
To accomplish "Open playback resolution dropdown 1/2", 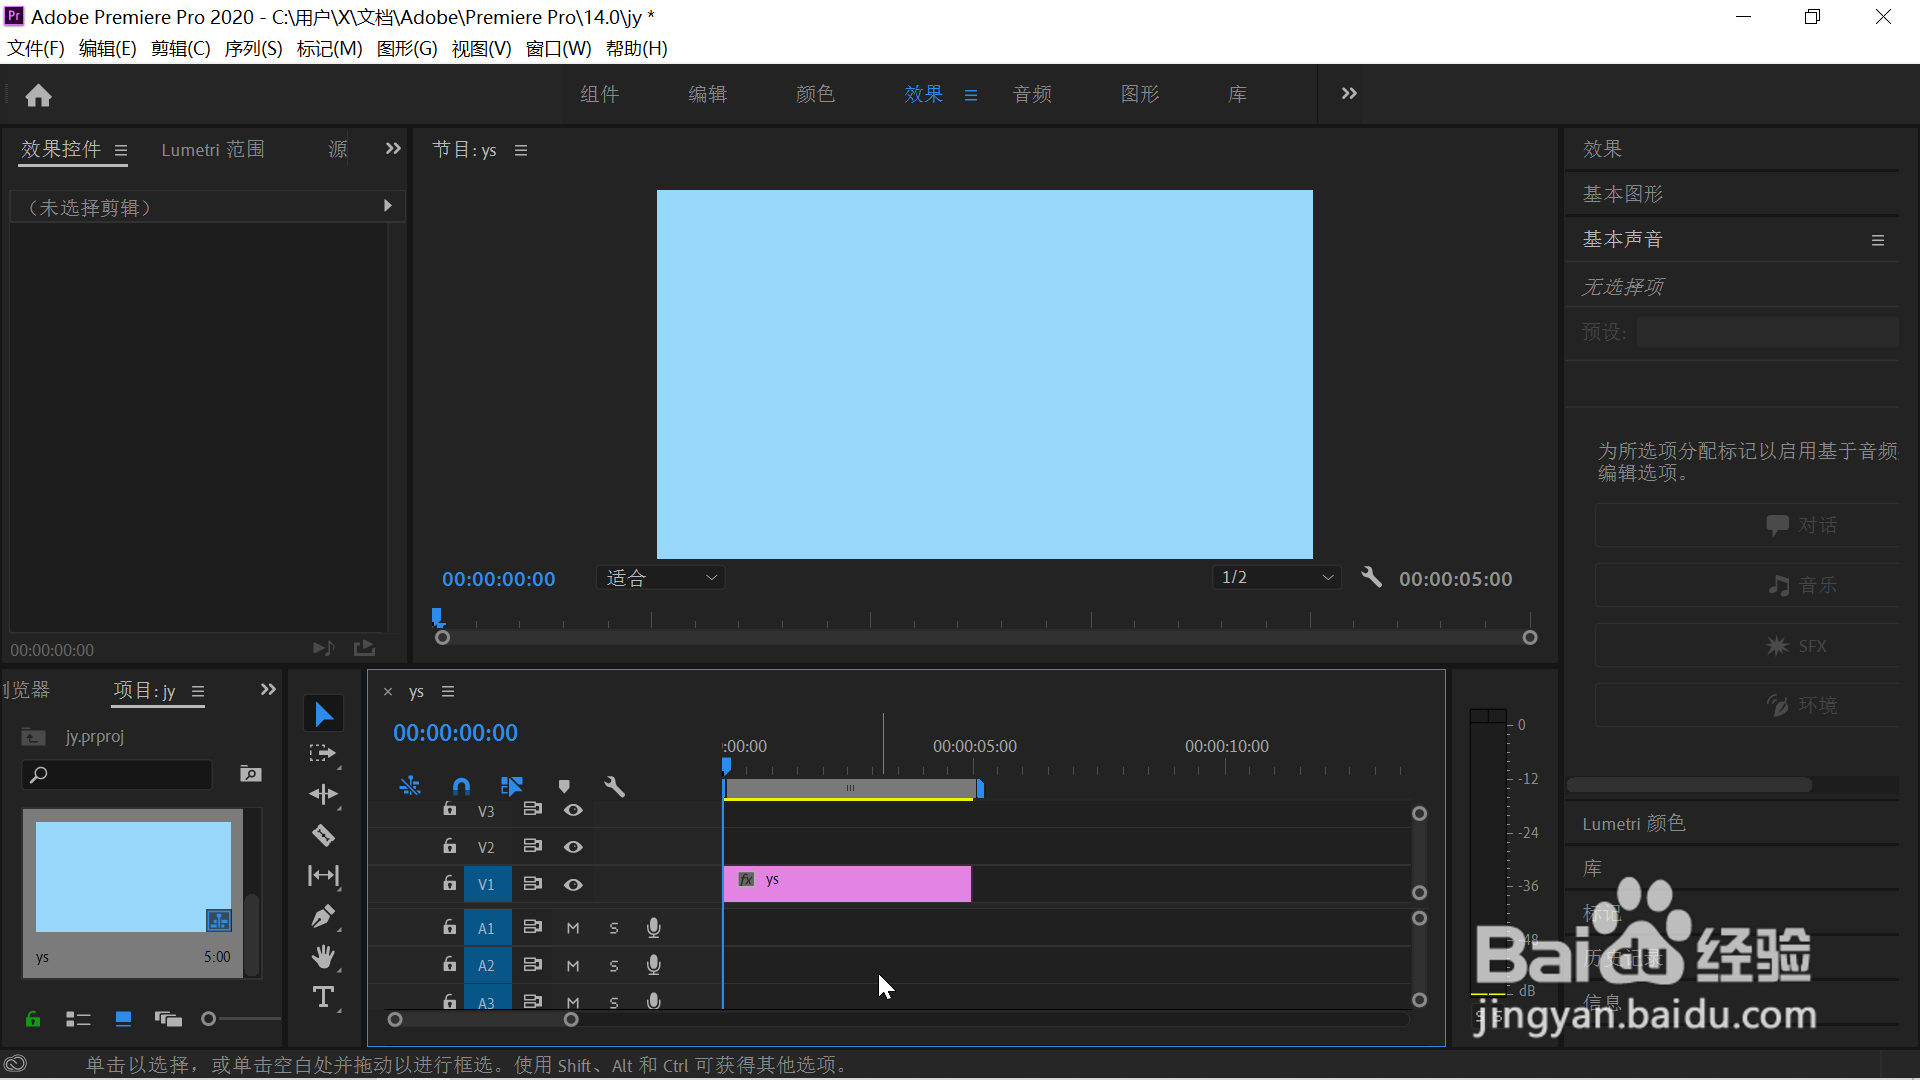I will (1277, 578).
